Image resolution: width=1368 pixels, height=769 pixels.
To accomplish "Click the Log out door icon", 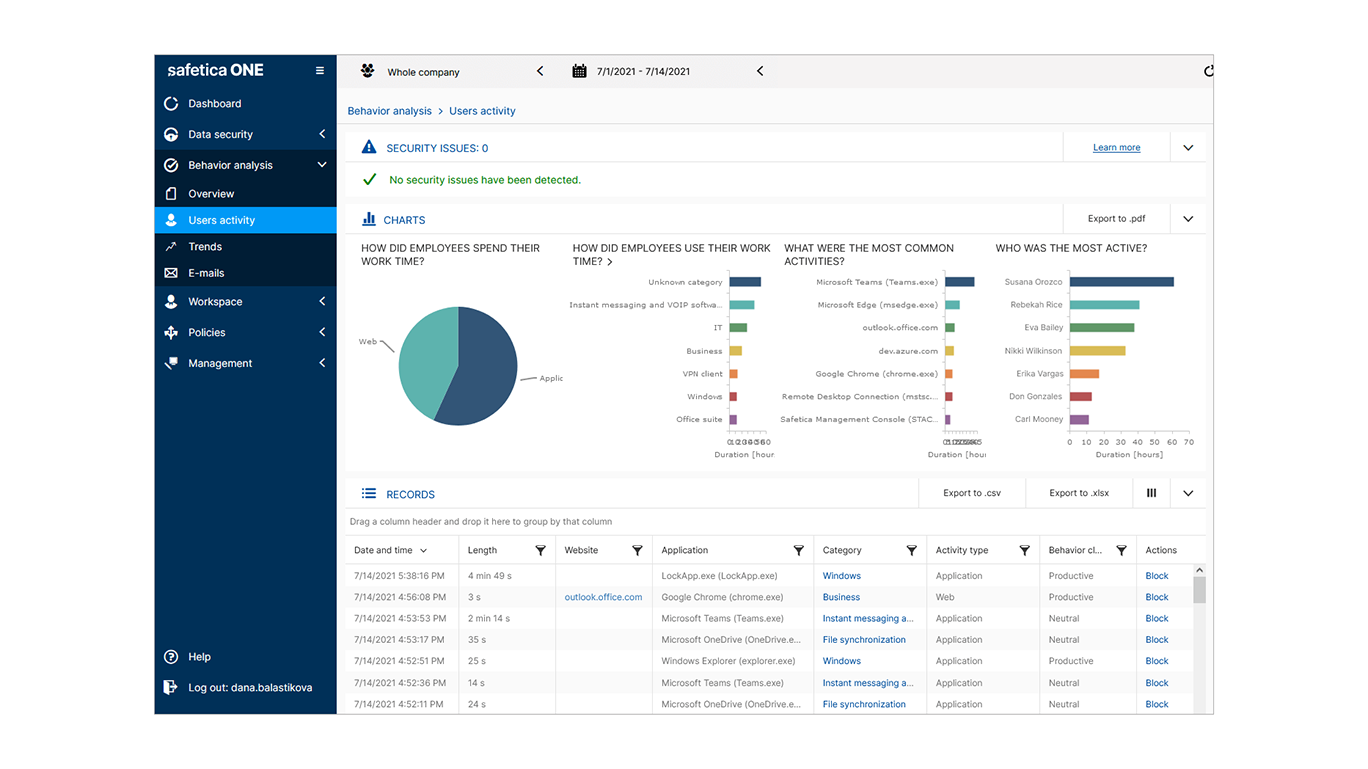I will (171, 687).
